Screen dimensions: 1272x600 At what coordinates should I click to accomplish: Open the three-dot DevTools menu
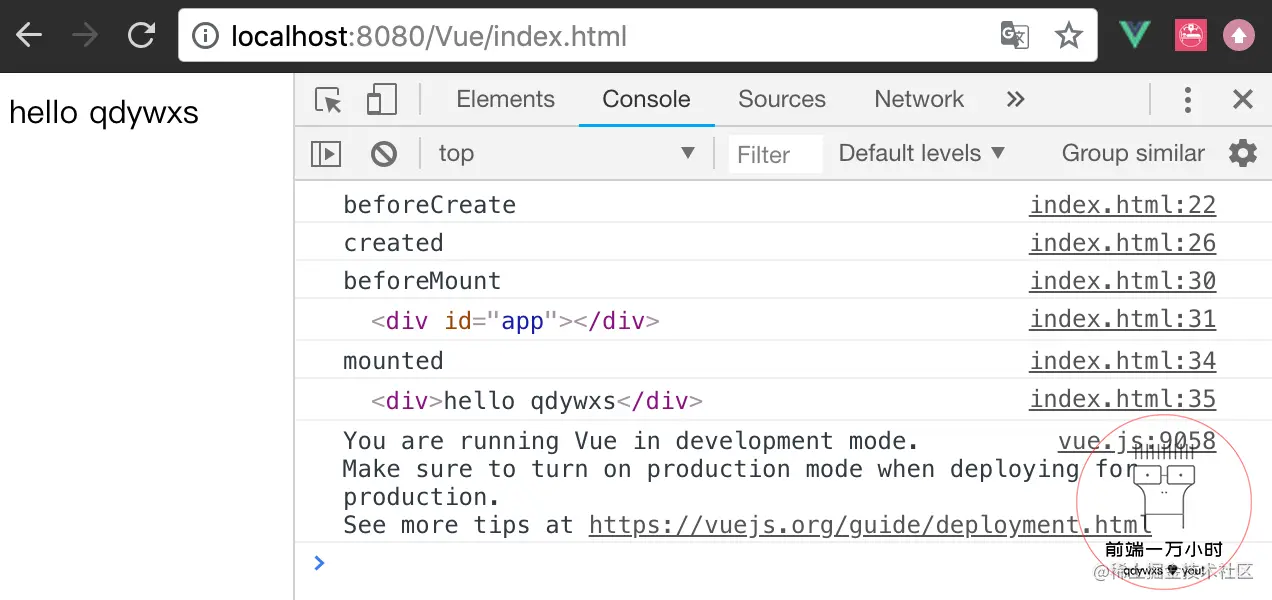click(1187, 99)
